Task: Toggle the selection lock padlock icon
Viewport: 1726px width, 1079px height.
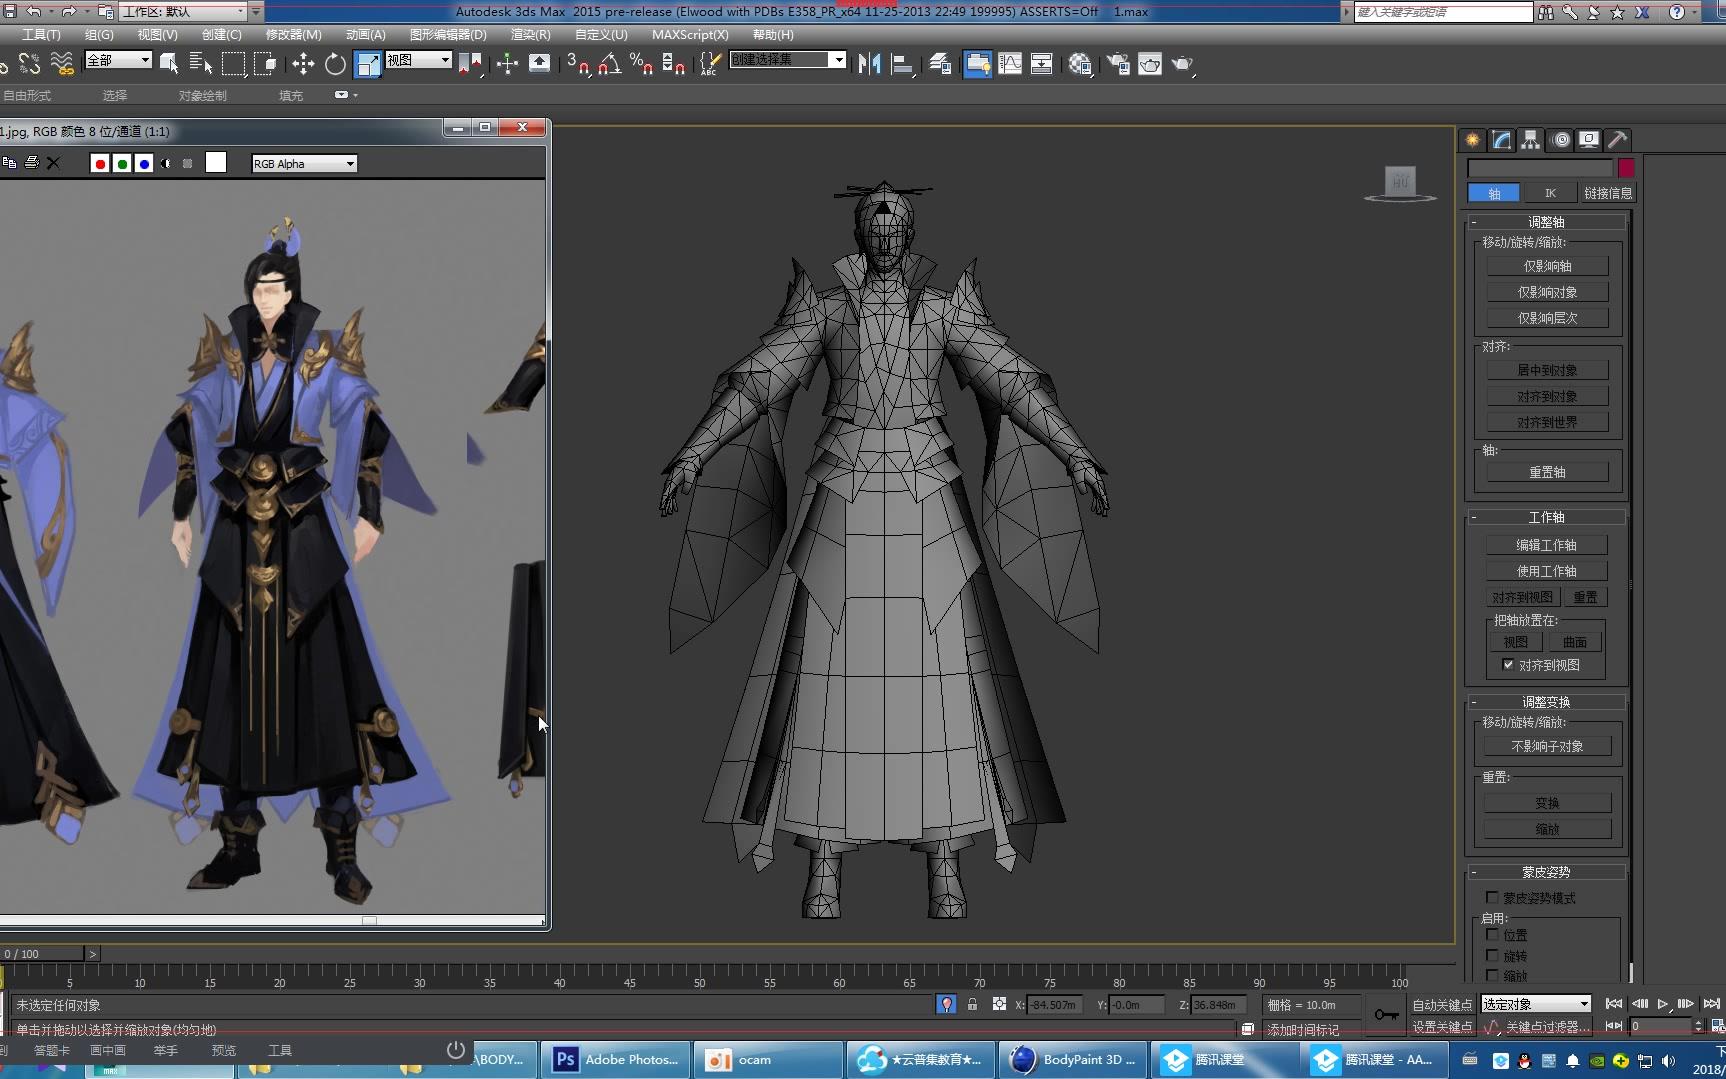Action: click(972, 1004)
